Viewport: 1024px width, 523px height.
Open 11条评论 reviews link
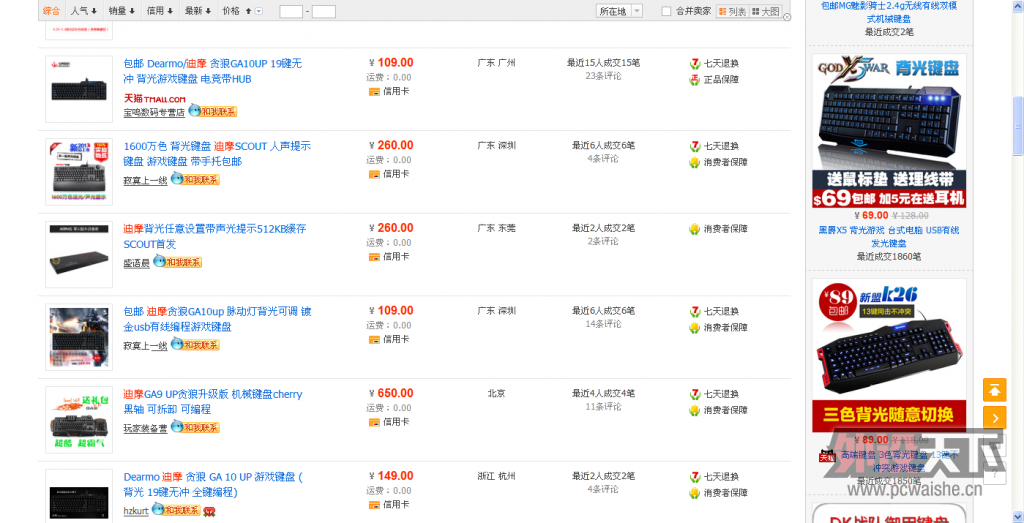pyautogui.click(x=603, y=406)
